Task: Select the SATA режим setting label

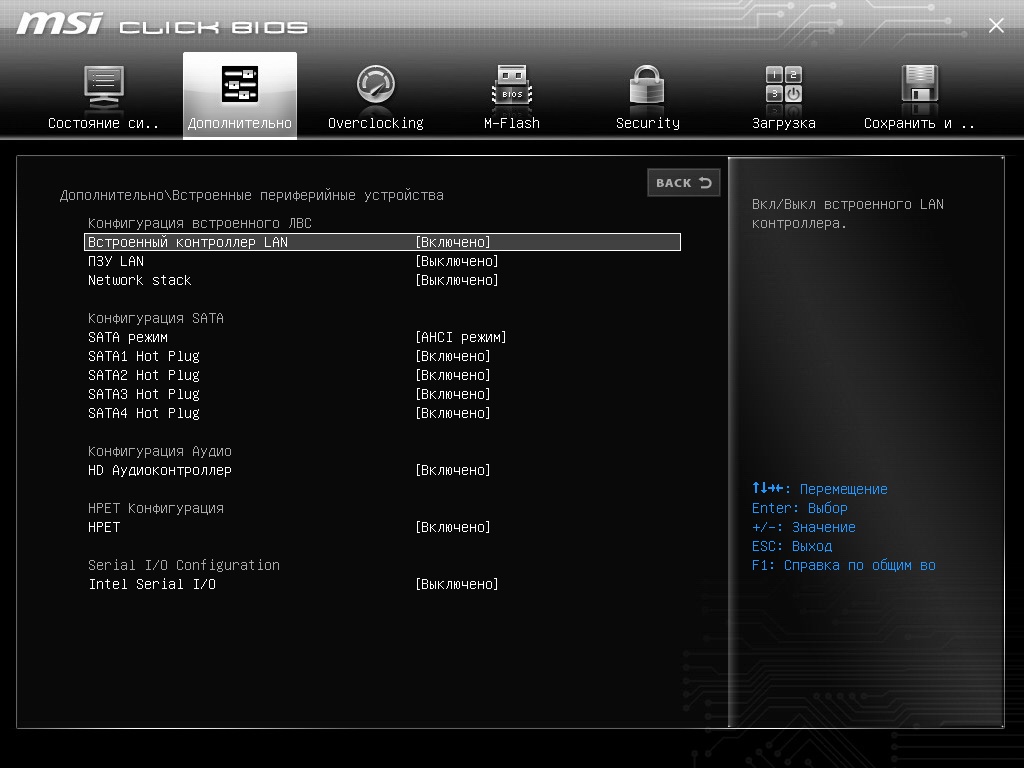Action: coord(128,338)
